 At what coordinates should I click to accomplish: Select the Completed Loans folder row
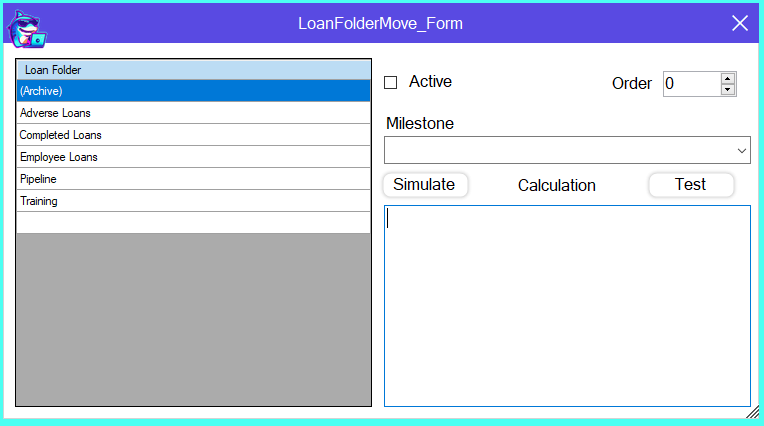click(194, 135)
